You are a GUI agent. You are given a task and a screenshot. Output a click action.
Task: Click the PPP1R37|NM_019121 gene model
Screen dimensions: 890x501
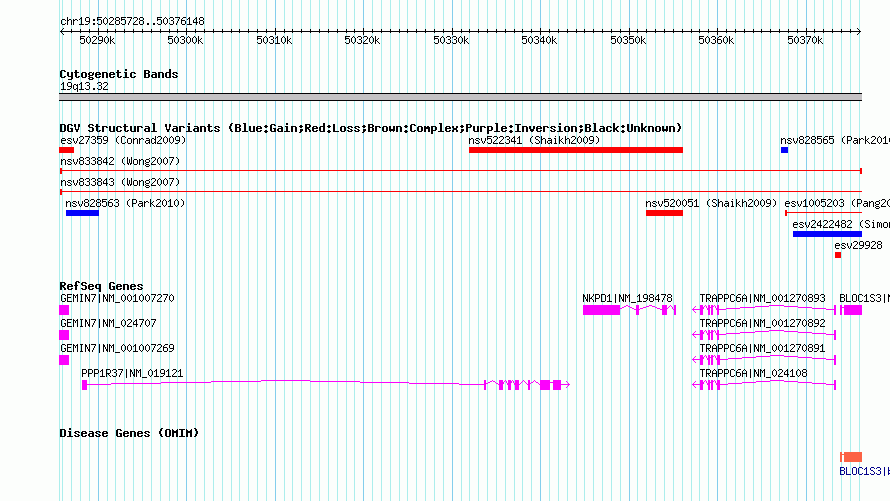(x=326, y=385)
